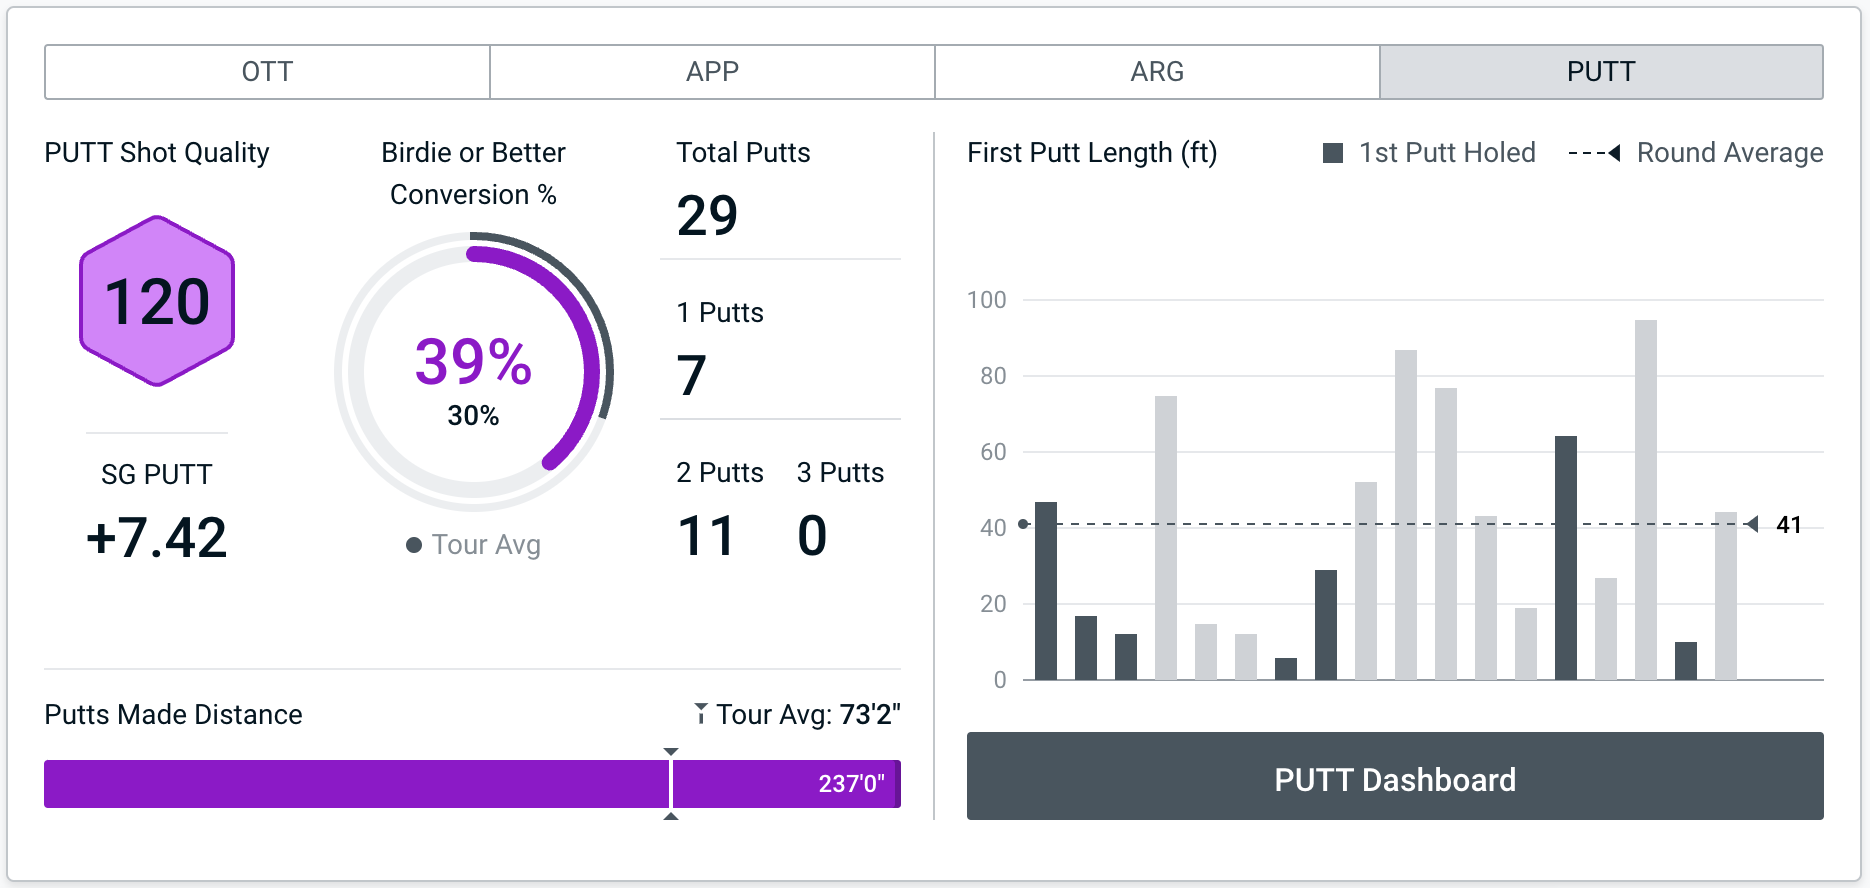1870x888 pixels.
Task: Click the Tour Avg marker icon beside 73'2"
Action: click(x=701, y=714)
